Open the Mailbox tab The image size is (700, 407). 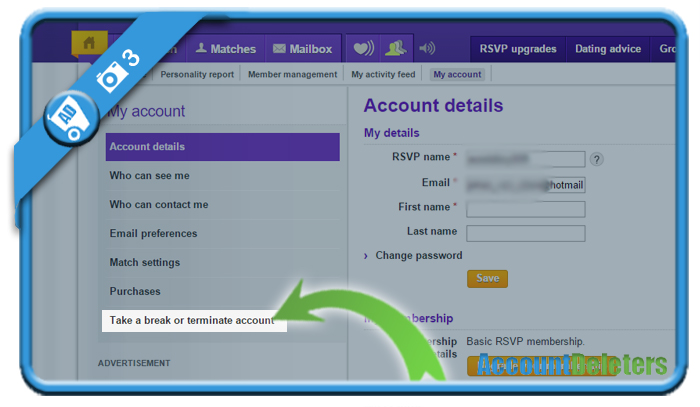click(x=303, y=49)
